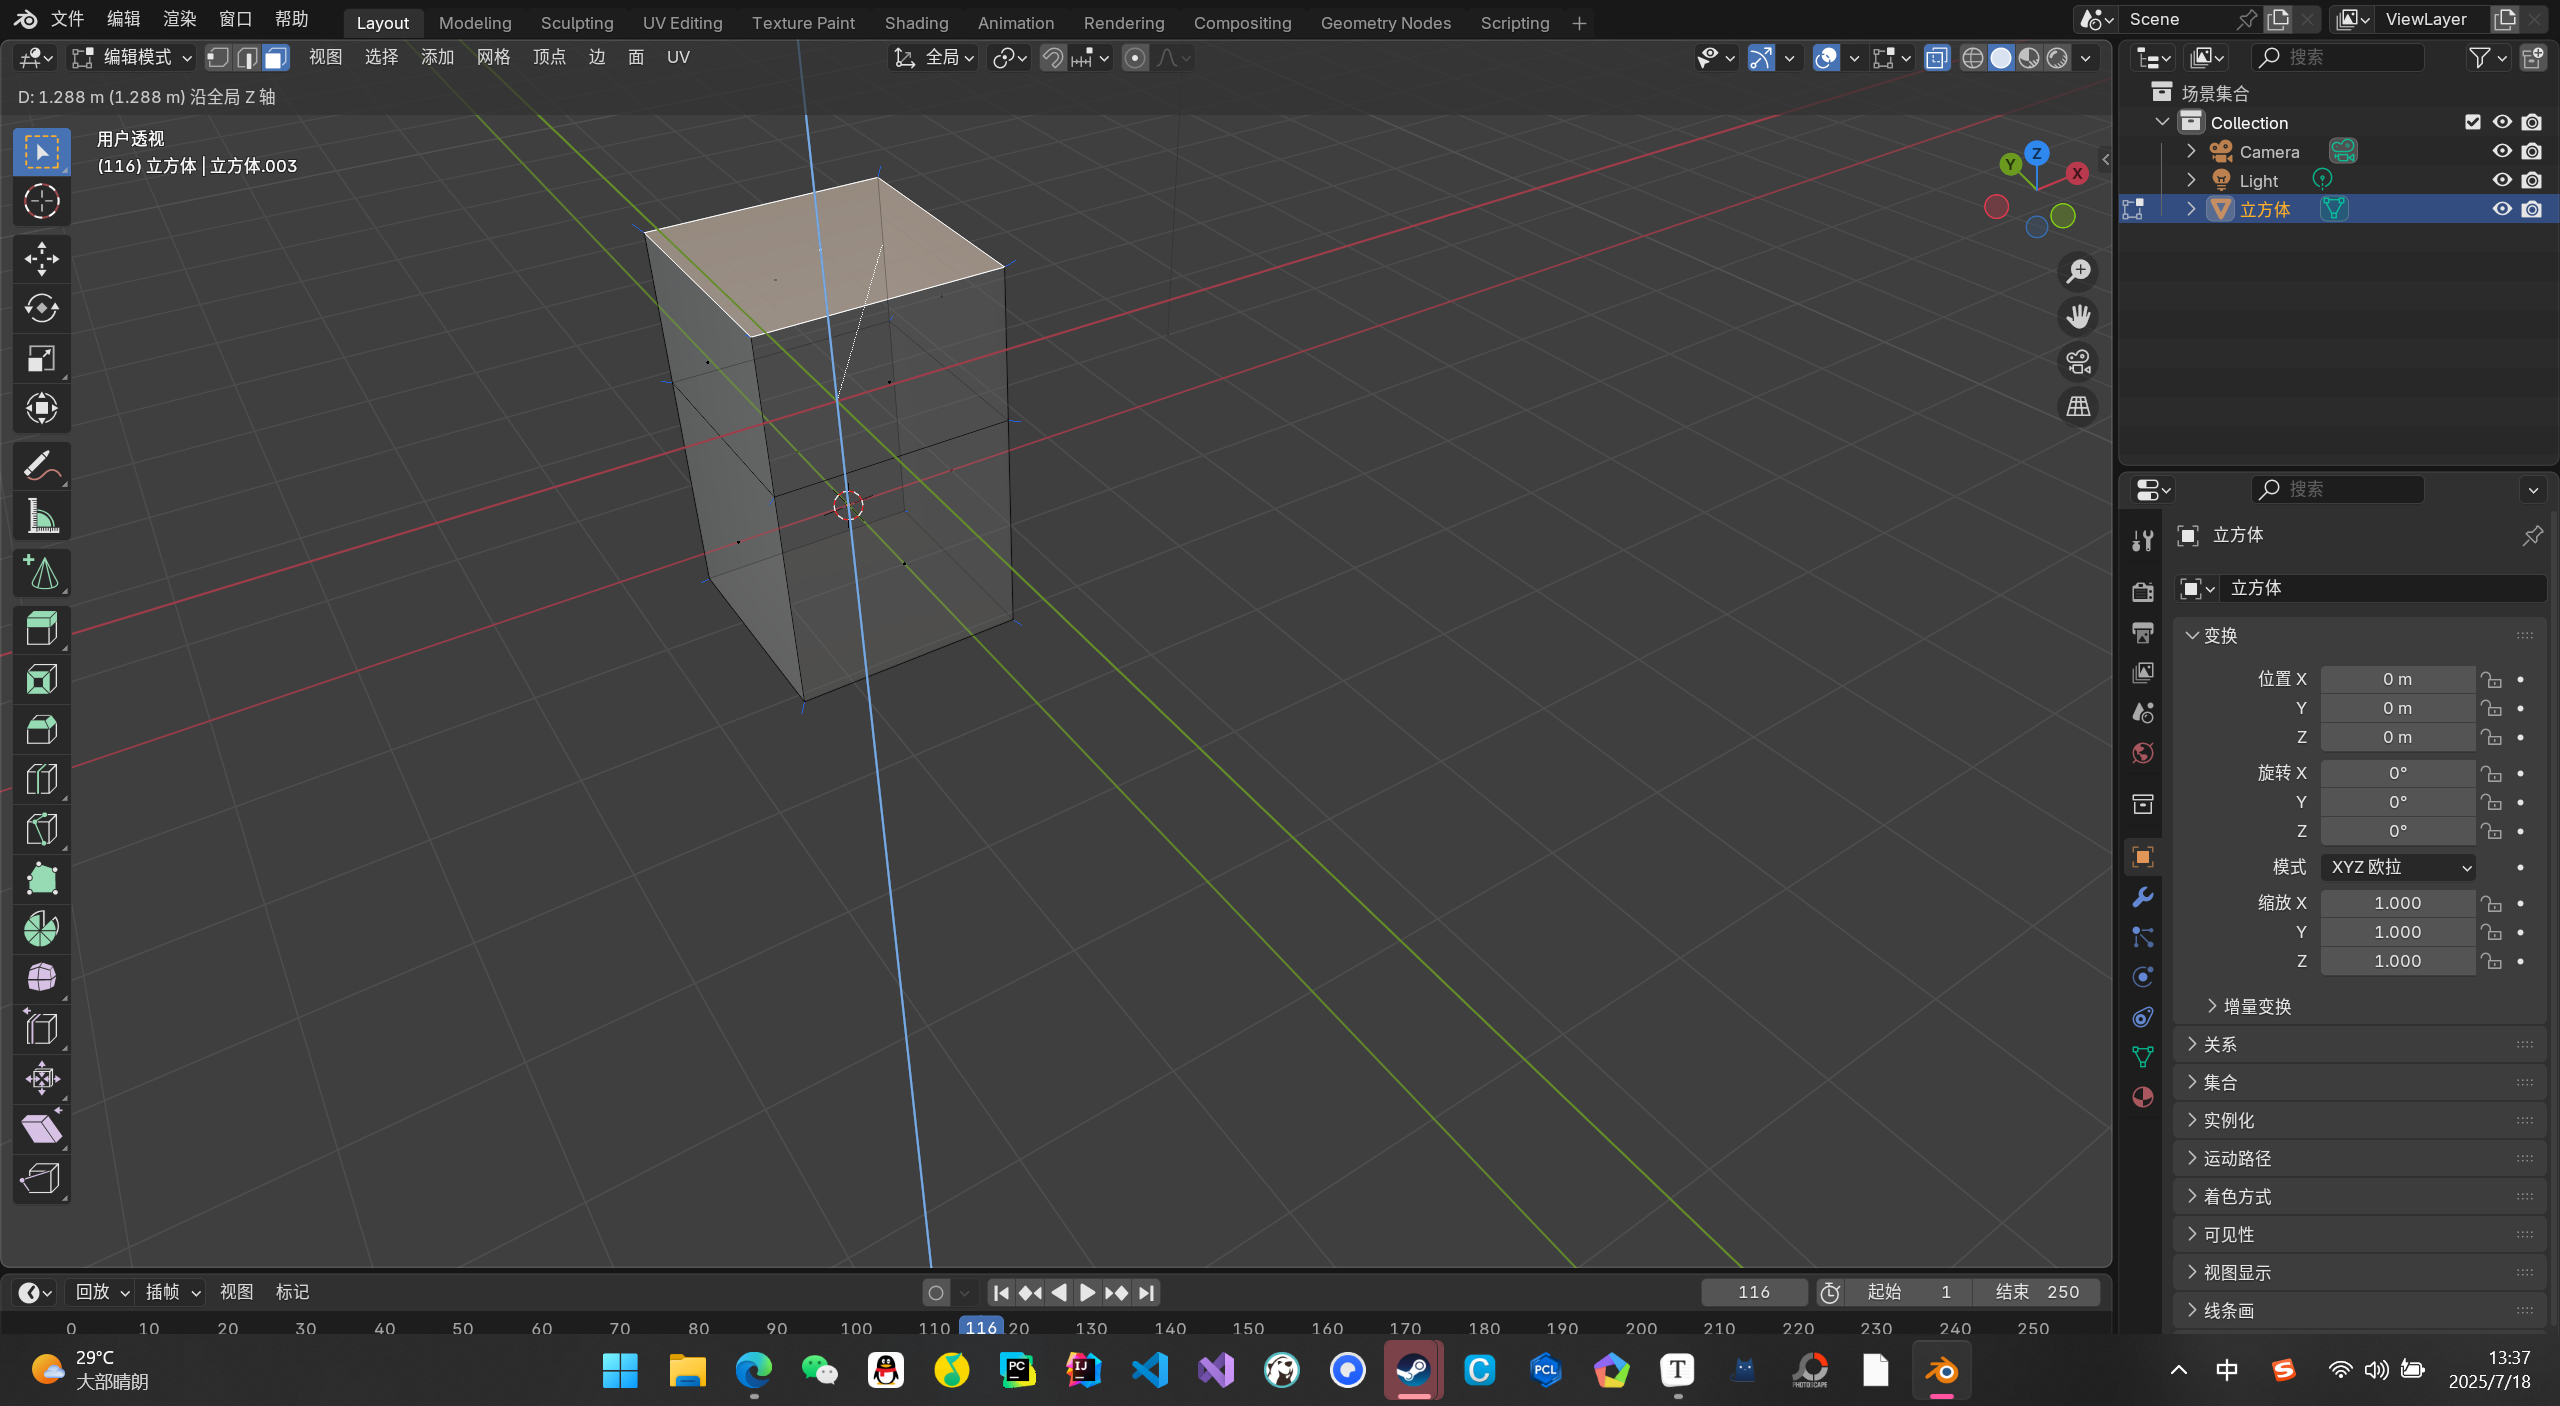
Task: Select the Annotate pencil tool
Action: click(41, 466)
